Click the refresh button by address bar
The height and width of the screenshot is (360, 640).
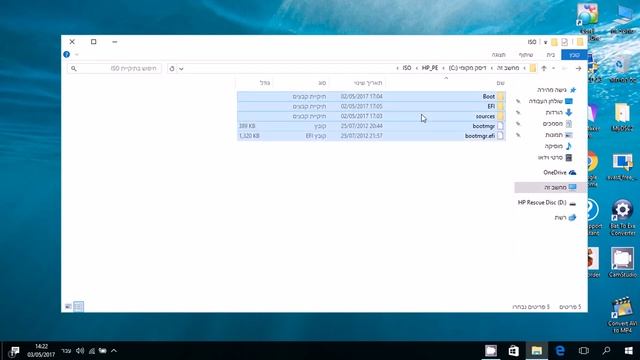point(172,69)
